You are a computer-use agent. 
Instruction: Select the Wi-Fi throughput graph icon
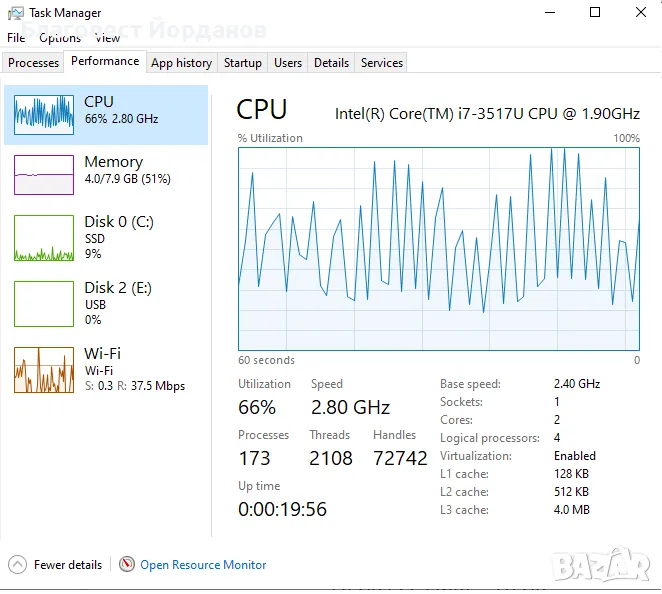44,370
